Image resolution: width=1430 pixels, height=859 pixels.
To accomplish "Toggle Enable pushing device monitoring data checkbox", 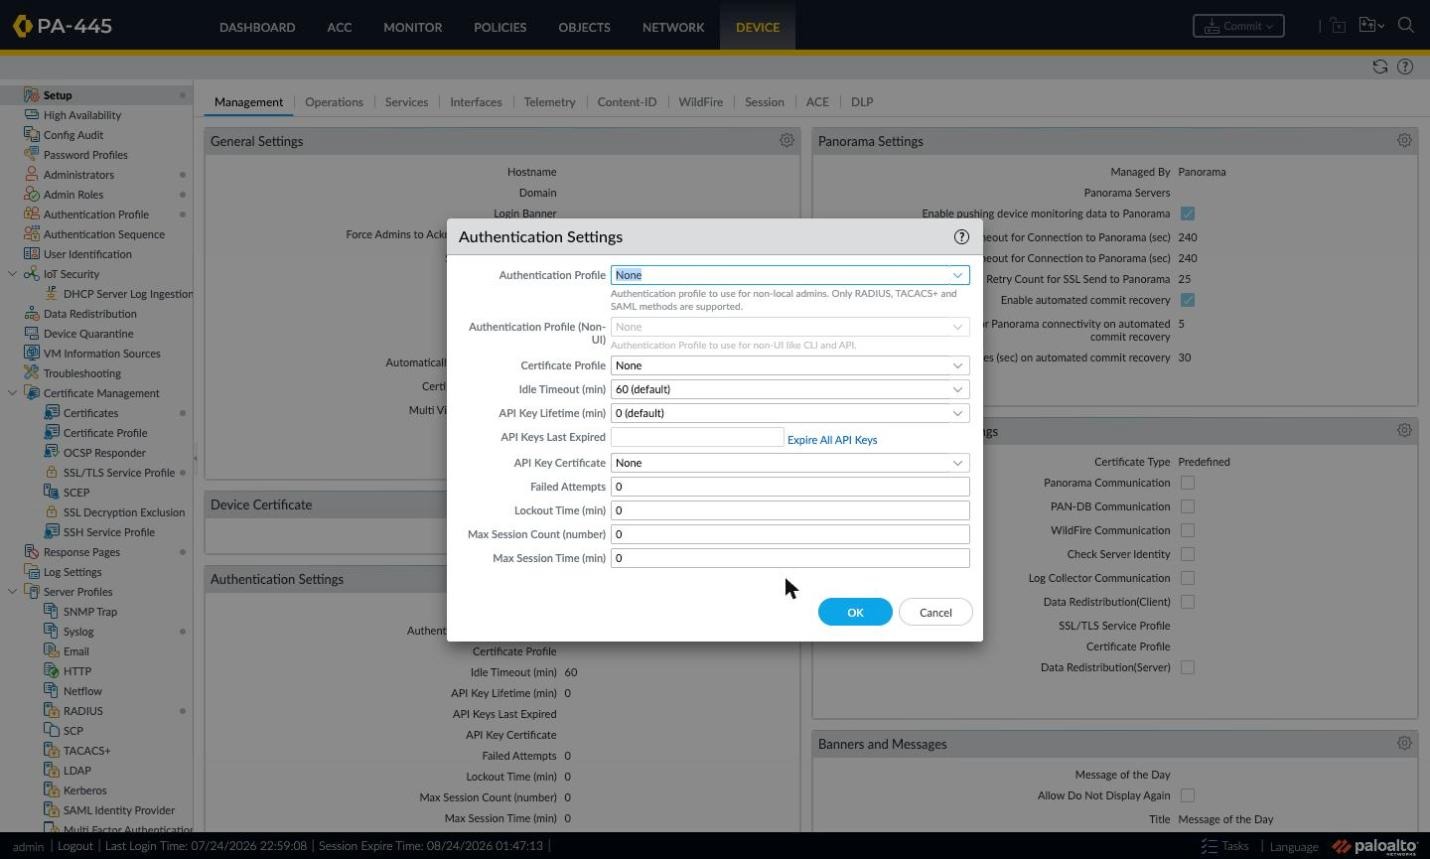I will point(1187,214).
